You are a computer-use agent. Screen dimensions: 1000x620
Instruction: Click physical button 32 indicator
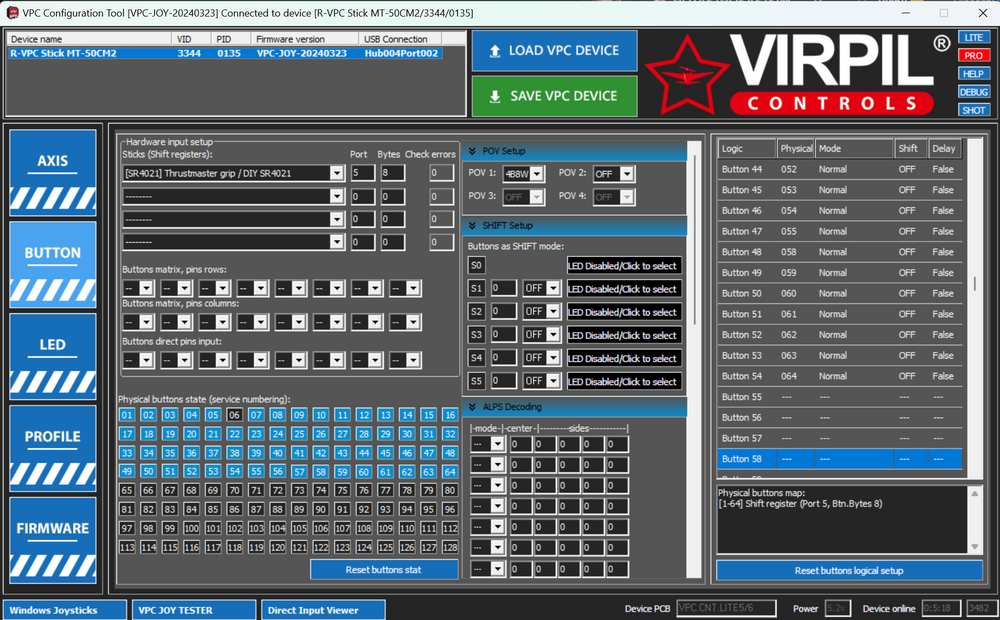(x=450, y=434)
